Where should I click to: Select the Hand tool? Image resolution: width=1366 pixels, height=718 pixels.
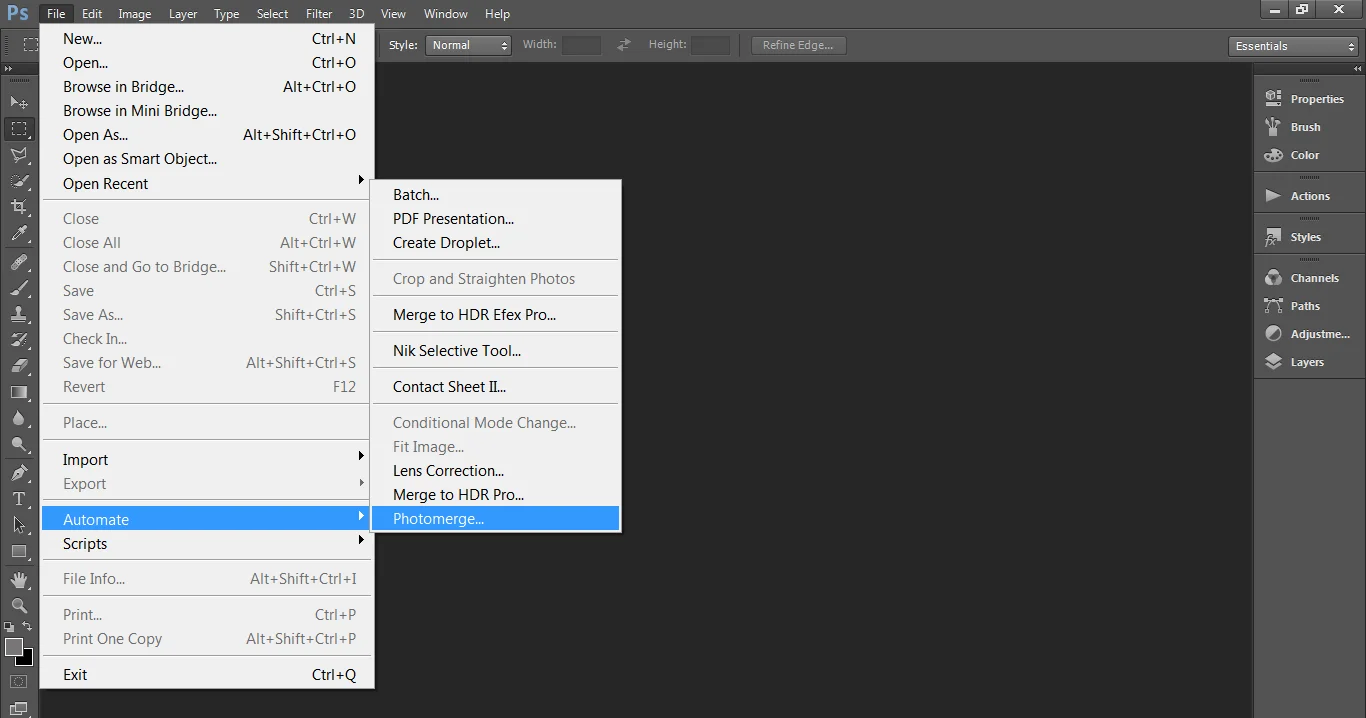[19, 580]
